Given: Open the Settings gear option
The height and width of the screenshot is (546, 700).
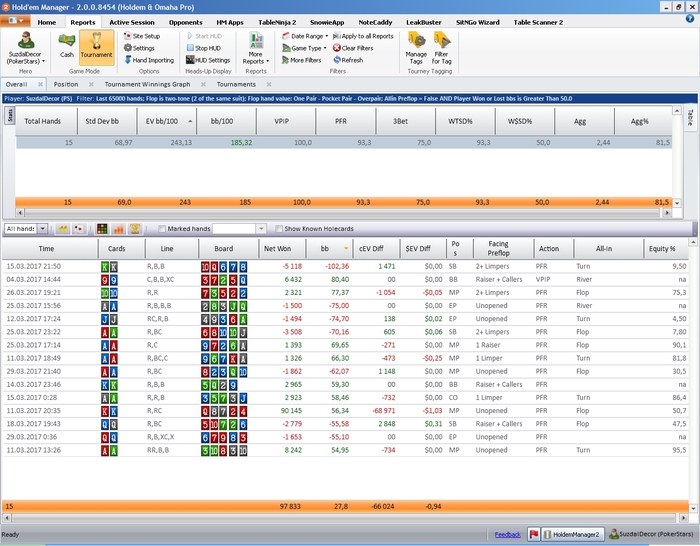Looking at the screenshot, I should pyautogui.click(x=139, y=48).
